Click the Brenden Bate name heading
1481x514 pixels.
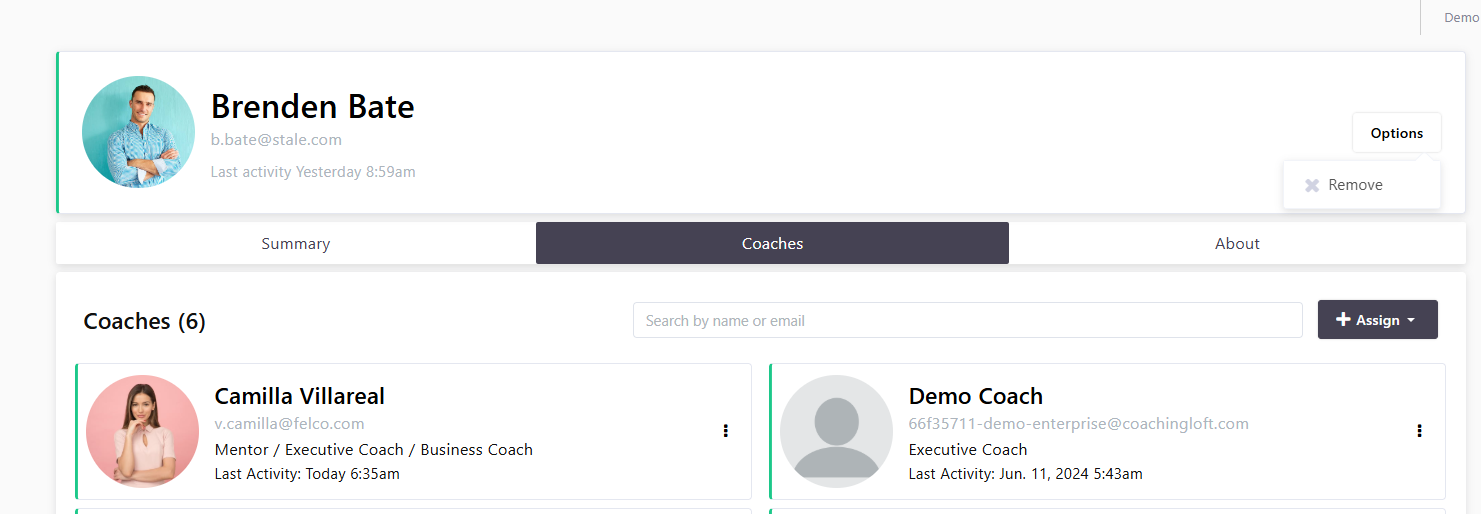312,106
